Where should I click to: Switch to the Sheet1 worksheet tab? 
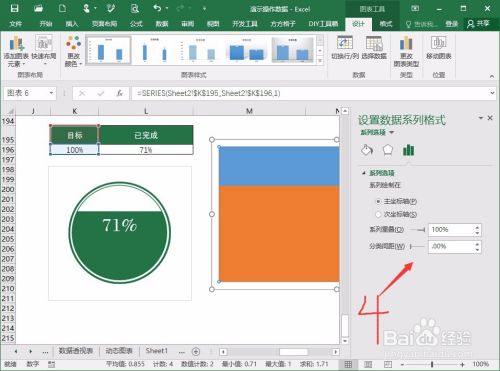[156, 351]
